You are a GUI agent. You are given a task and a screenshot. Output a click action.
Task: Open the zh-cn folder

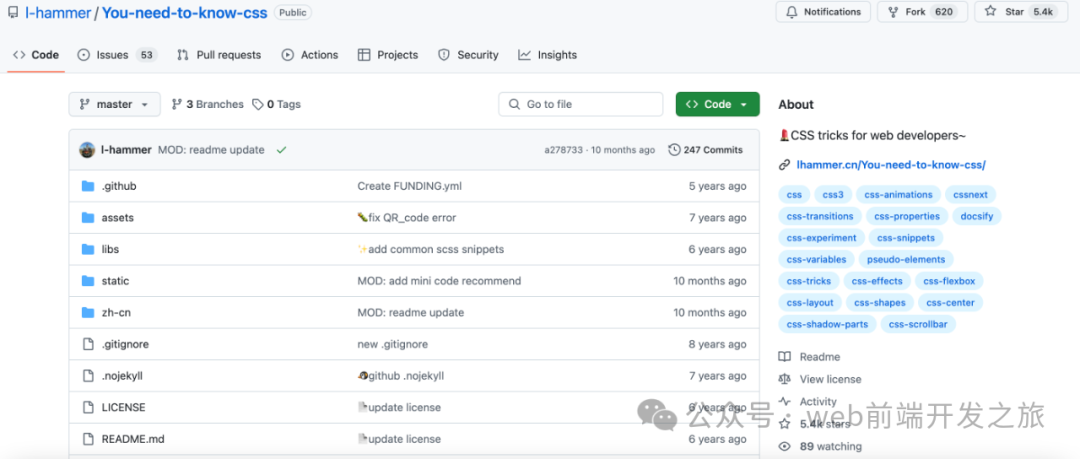coord(116,313)
